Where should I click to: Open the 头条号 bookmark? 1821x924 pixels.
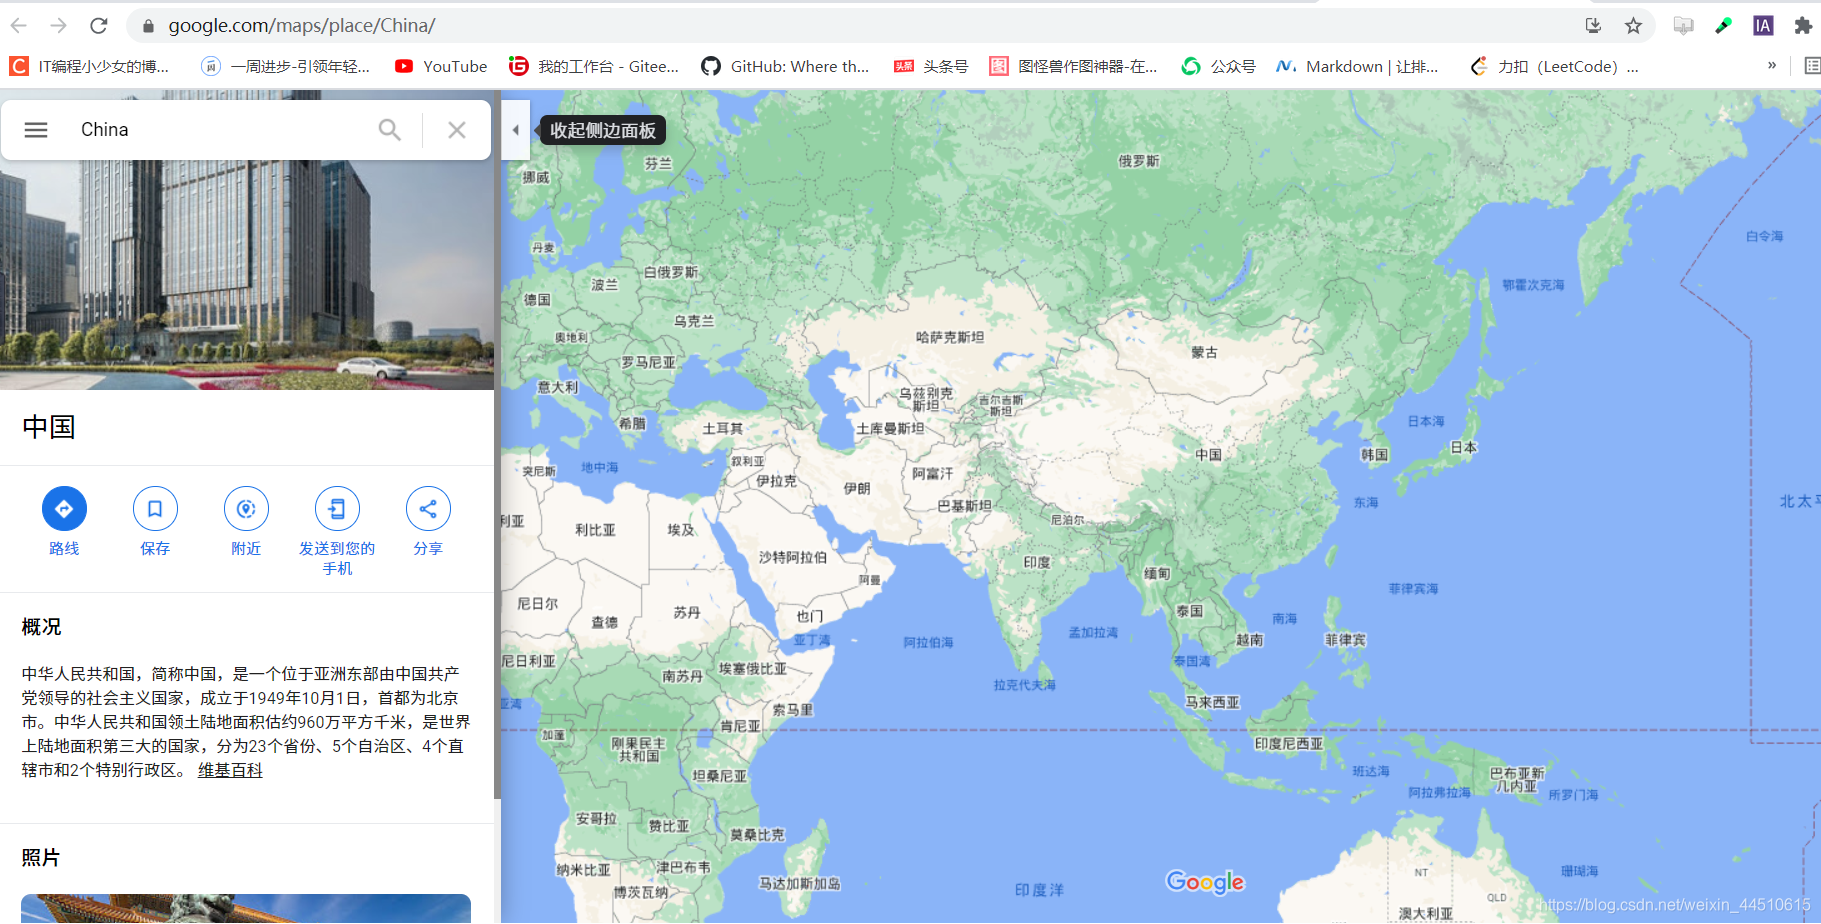[931, 67]
